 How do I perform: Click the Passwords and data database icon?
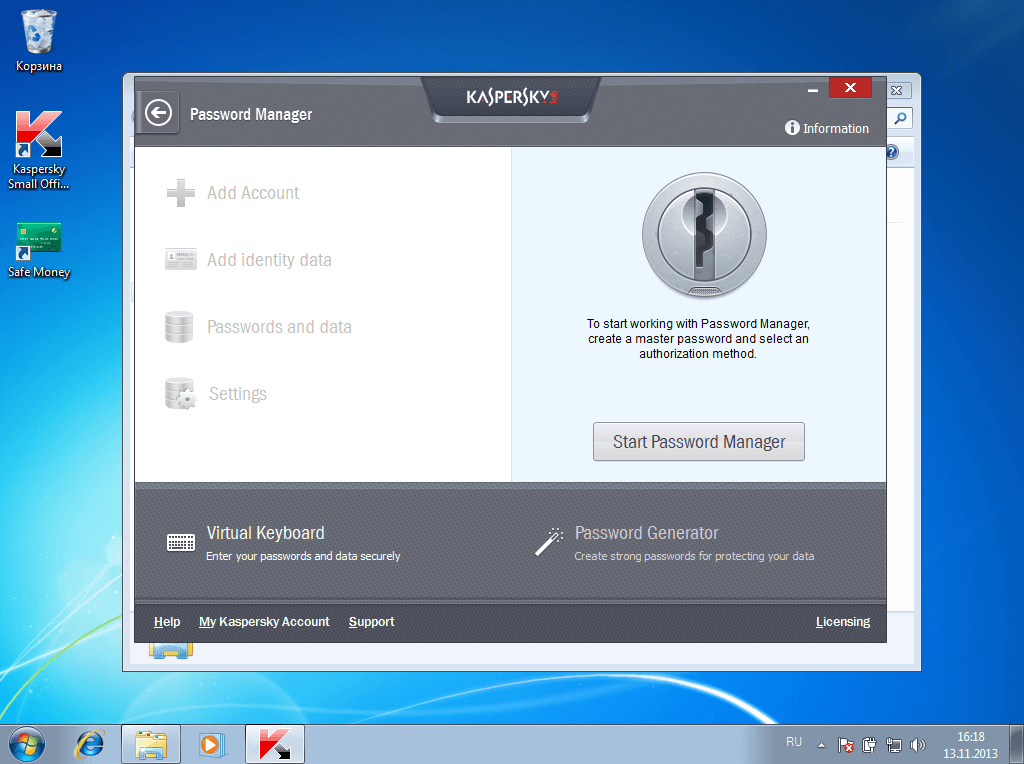tap(179, 326)
